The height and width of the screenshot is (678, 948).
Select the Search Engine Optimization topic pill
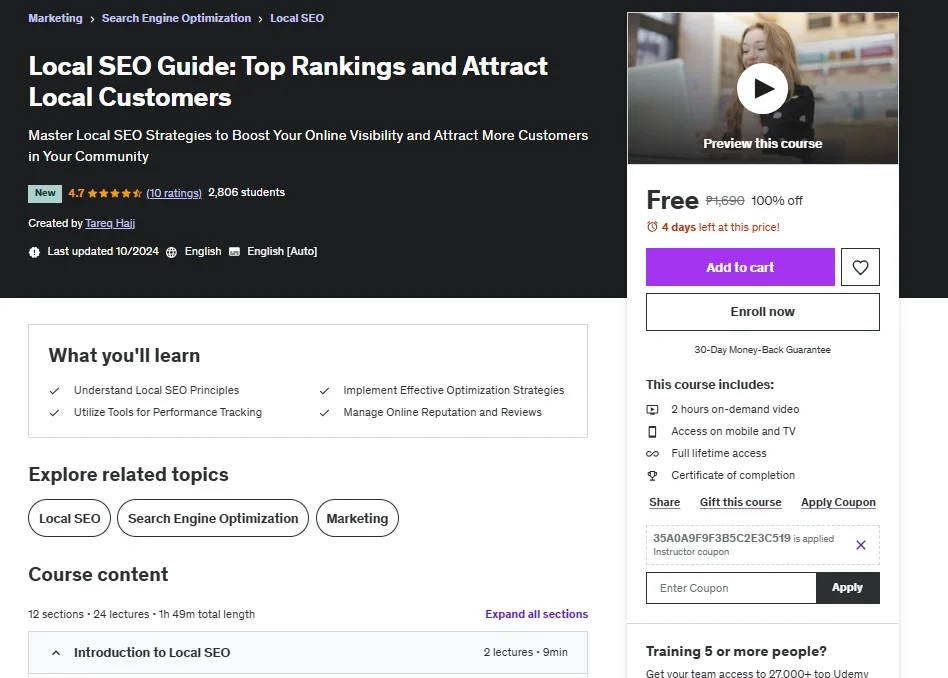[x=213, y=518]
